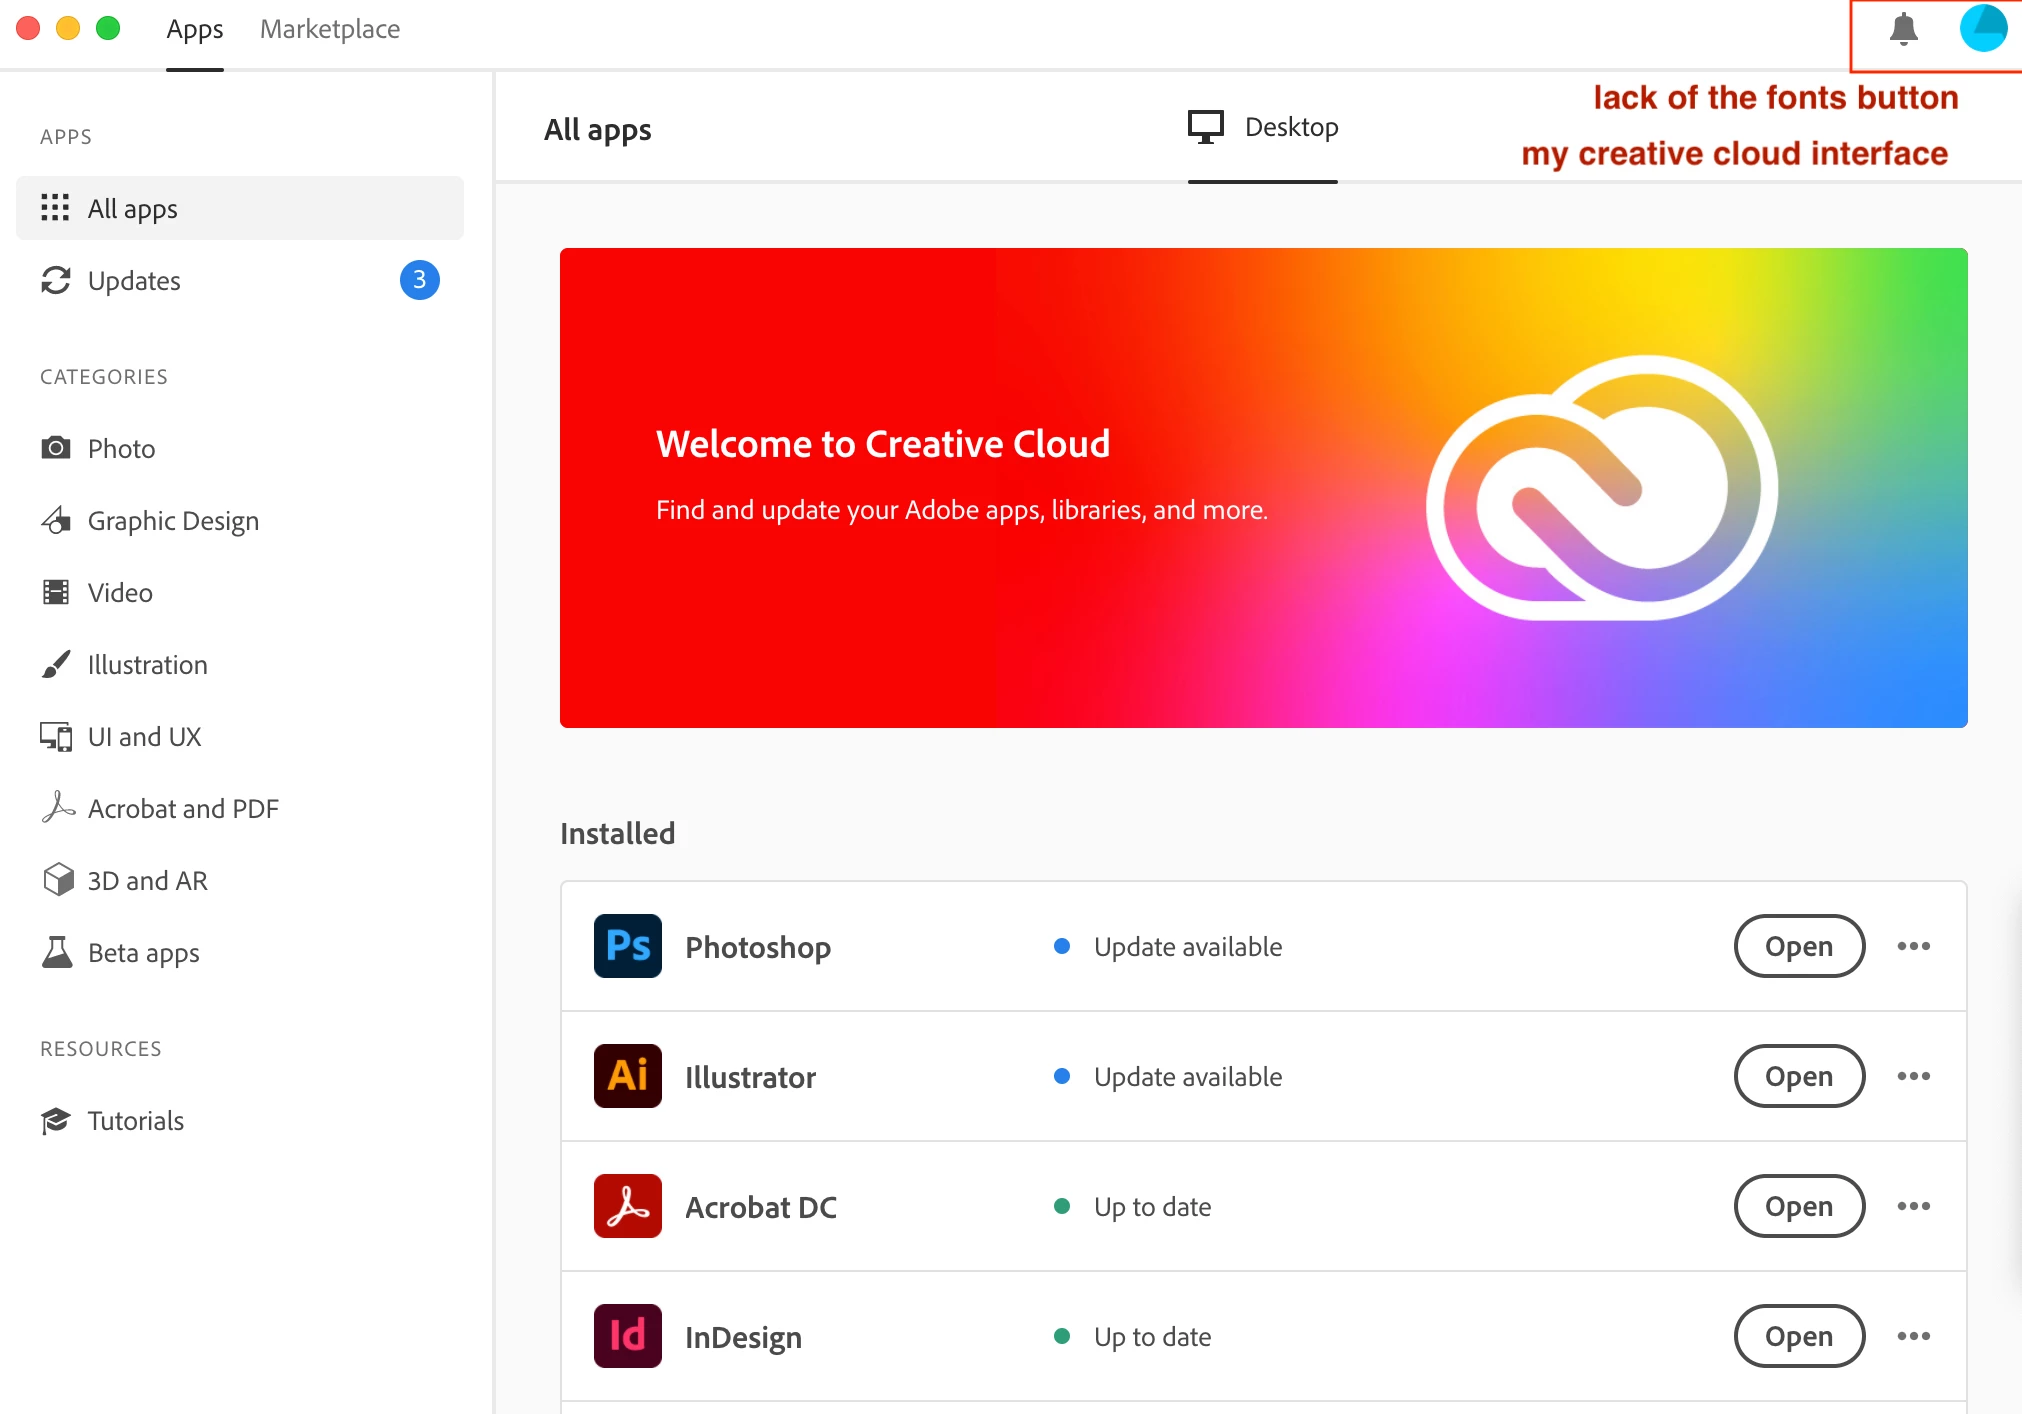Open Photoshop with the Open button
The image size is (2022, 1414).
1798,946
